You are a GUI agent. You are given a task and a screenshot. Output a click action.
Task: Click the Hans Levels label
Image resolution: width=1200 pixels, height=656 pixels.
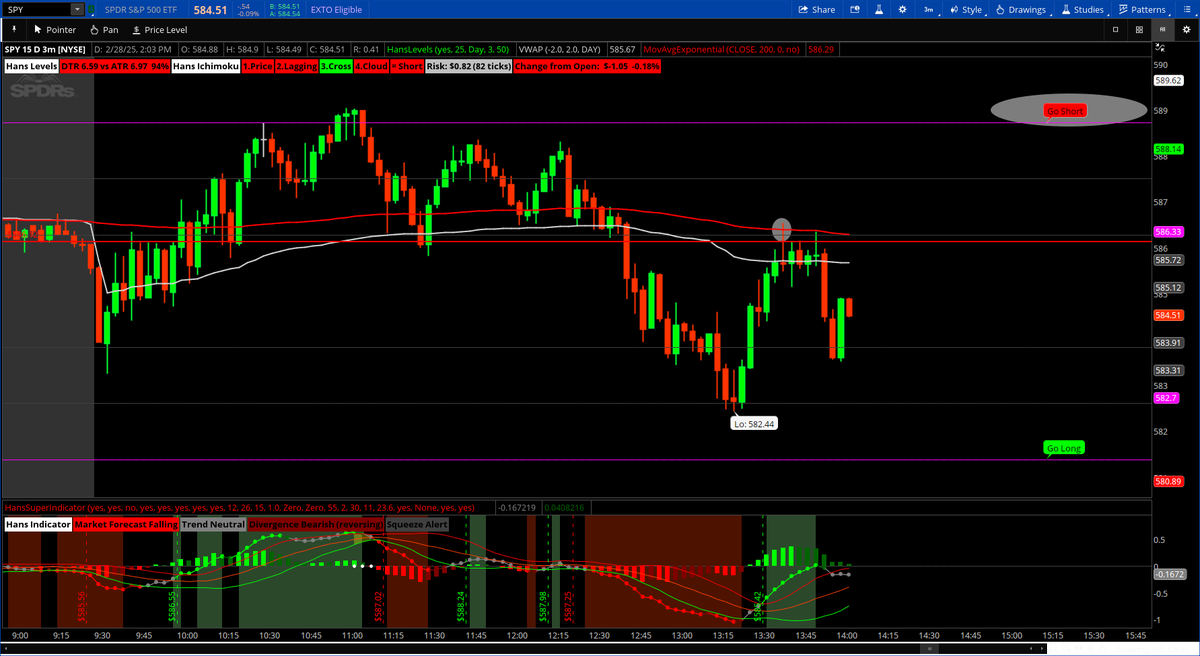click(x=32, y=66)
